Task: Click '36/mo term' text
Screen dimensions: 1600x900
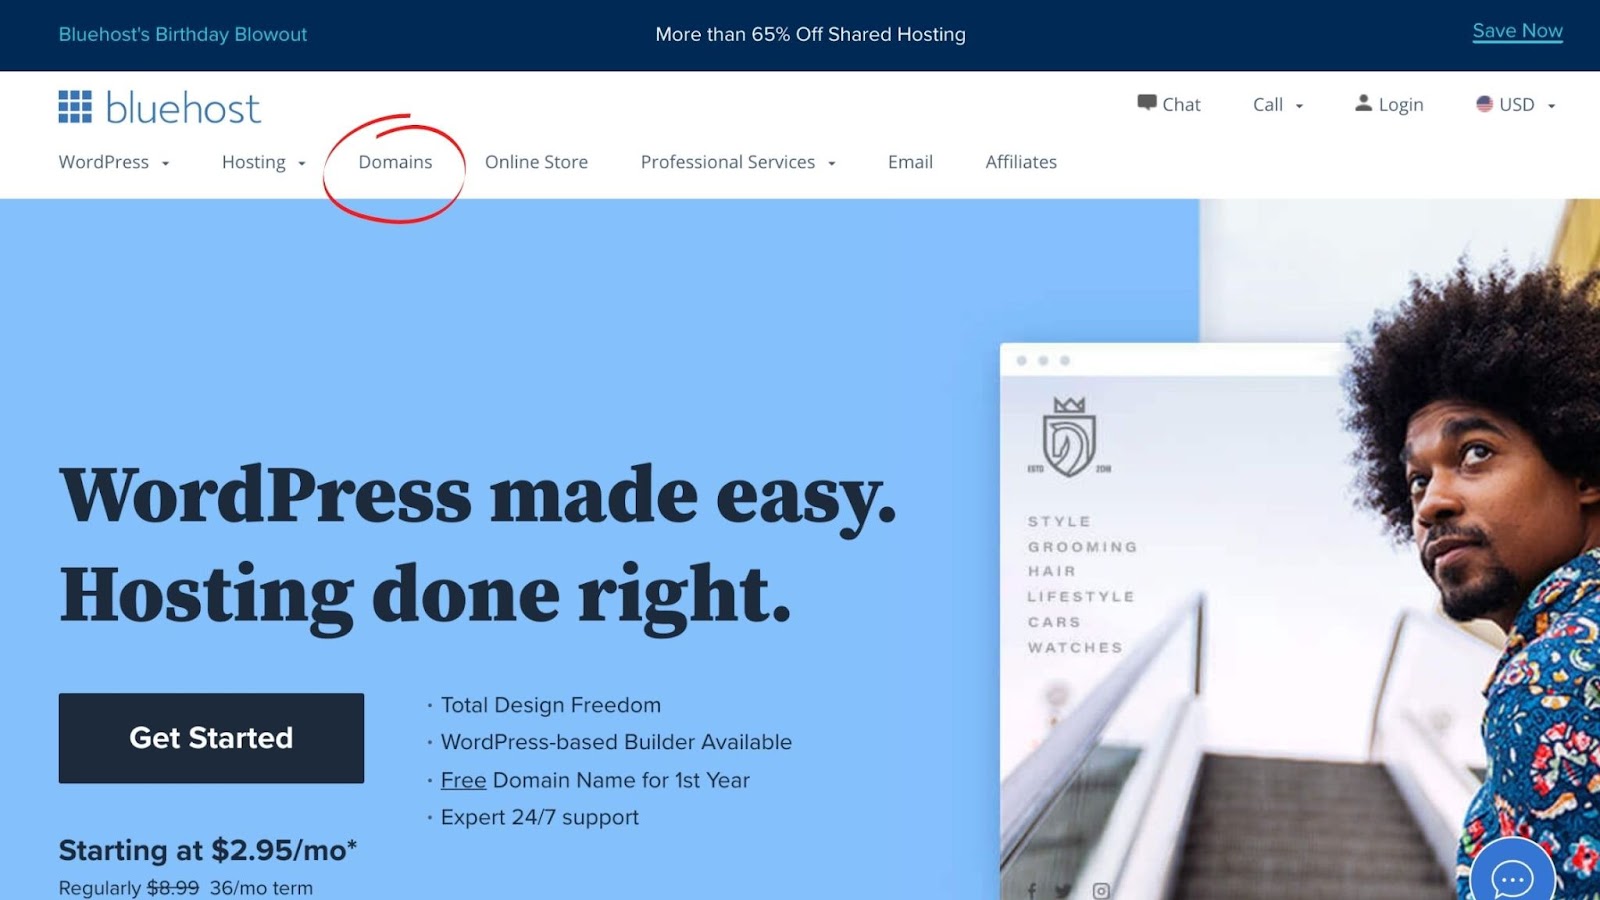Action: 261,888
